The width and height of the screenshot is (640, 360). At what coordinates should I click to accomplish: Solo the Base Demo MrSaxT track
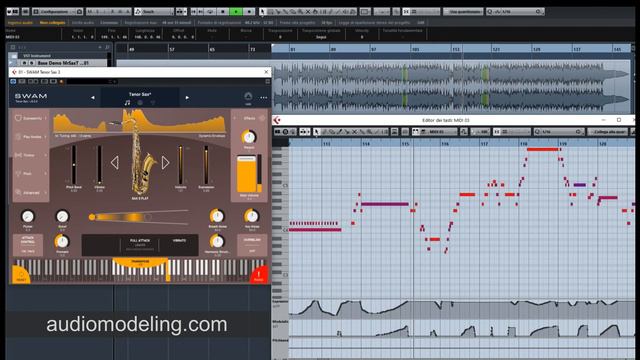coord(31,63)
